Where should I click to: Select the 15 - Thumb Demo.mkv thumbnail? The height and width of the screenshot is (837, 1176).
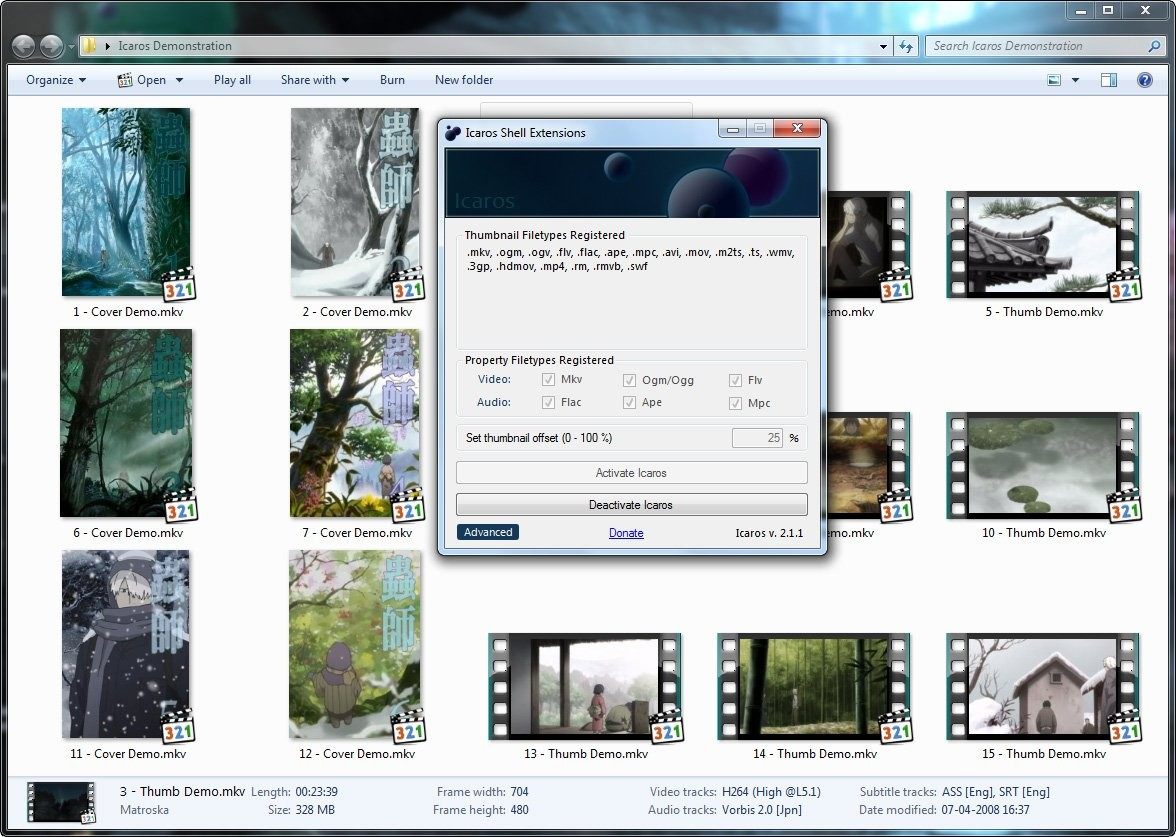coord(1043,690)
